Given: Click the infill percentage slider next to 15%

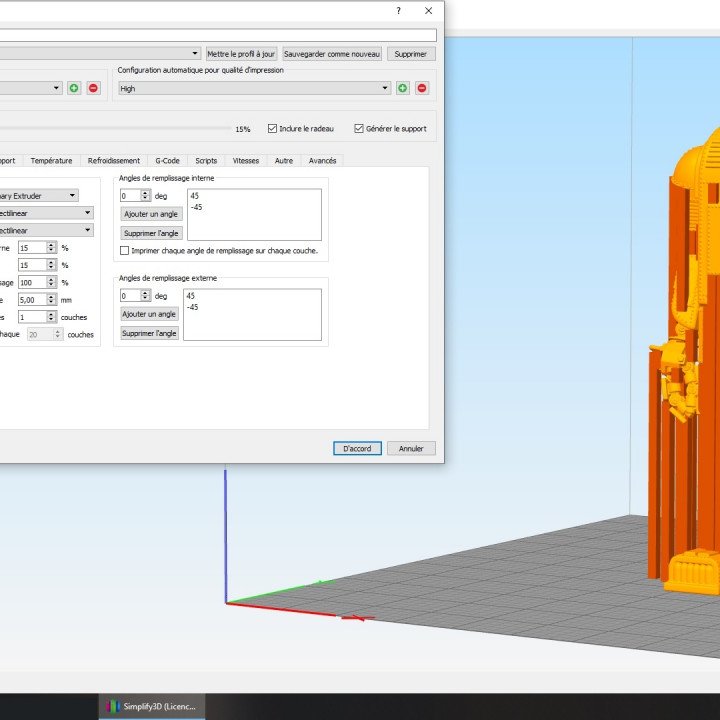Looking at the screenshot, I should 115,128.
